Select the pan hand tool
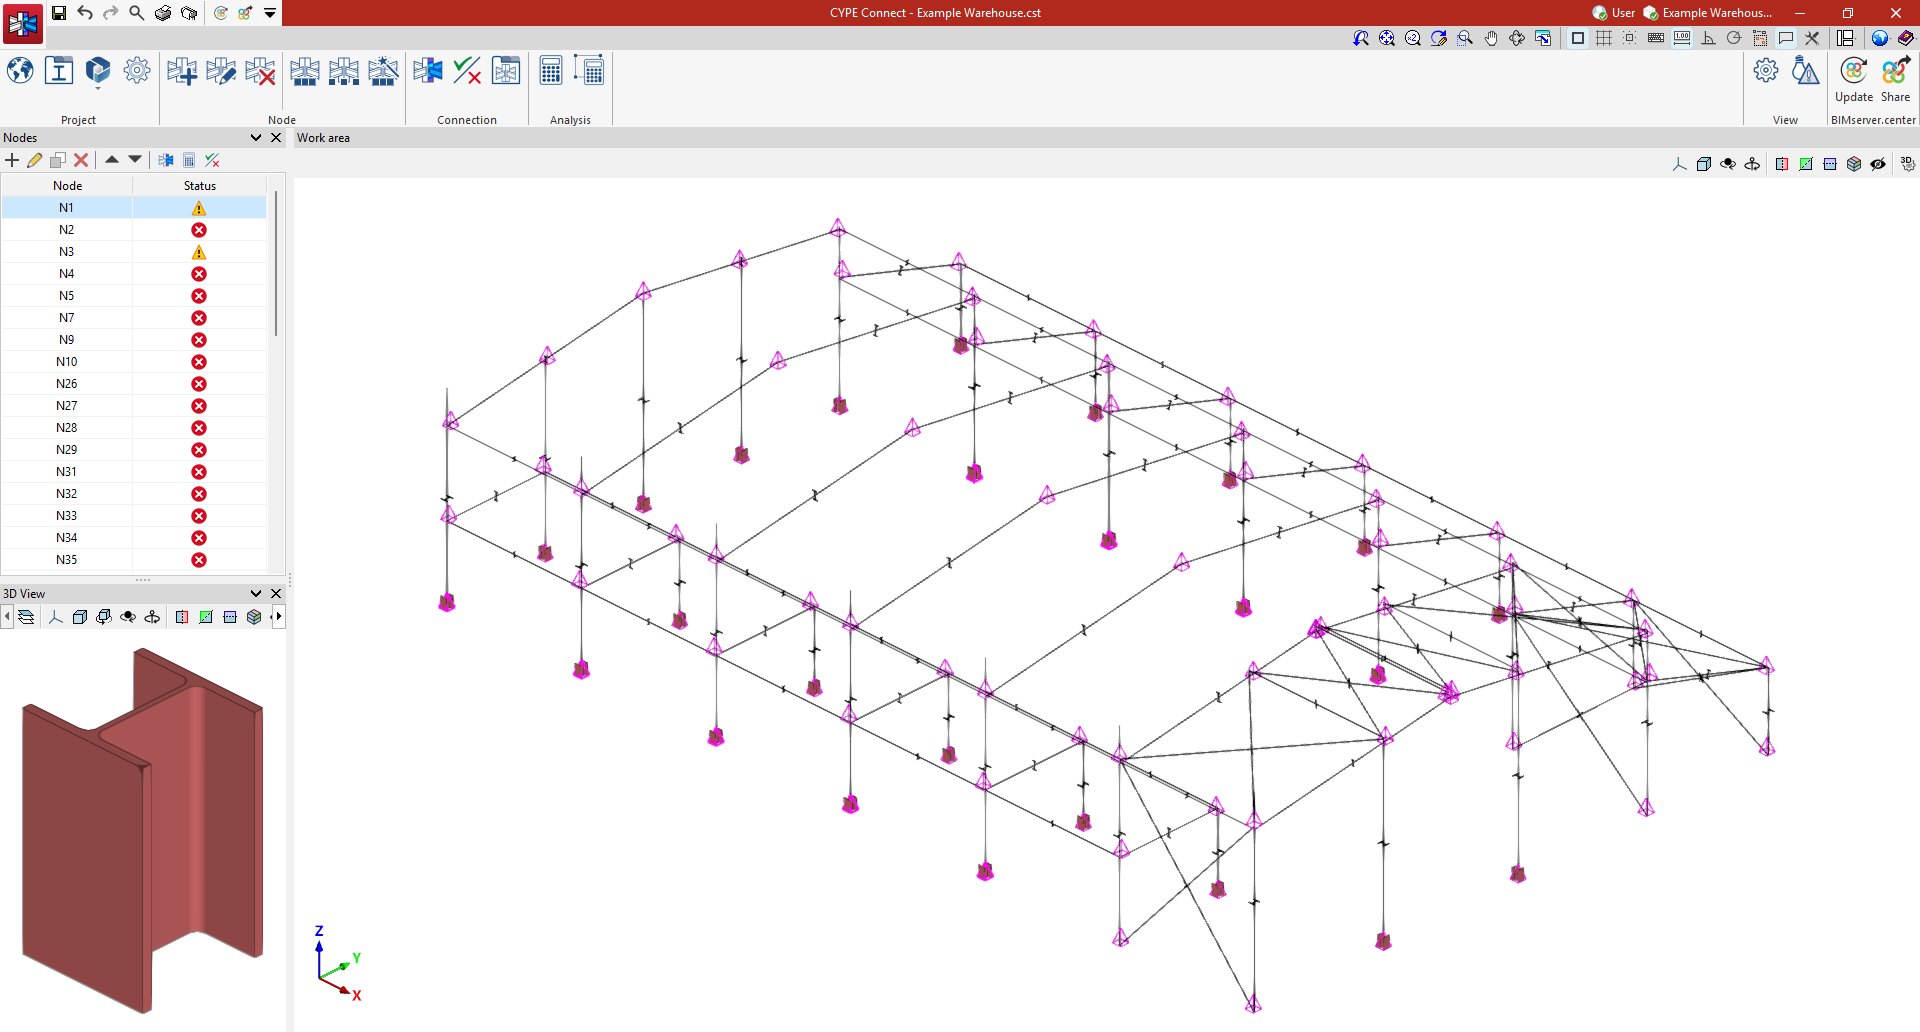 (x=1491, y=38)
